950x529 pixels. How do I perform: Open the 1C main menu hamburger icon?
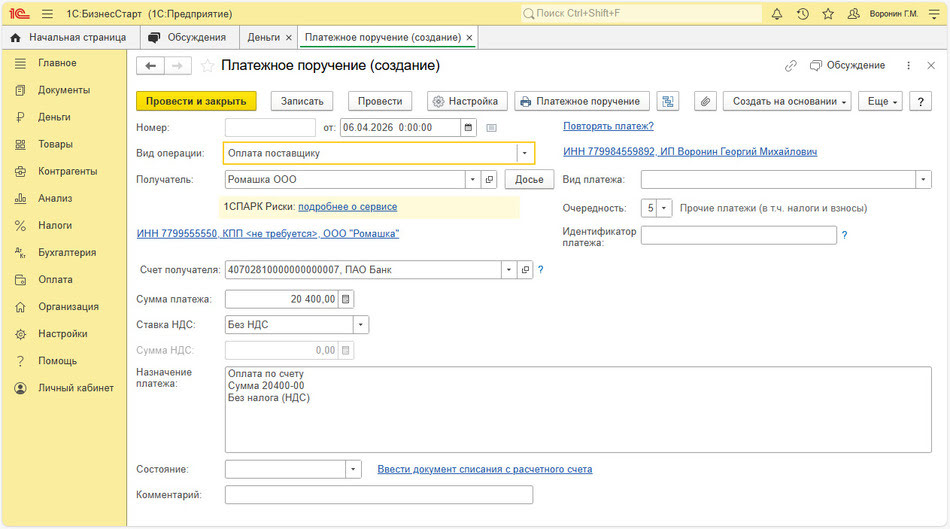pyautogui.click(x=47, y=13)
